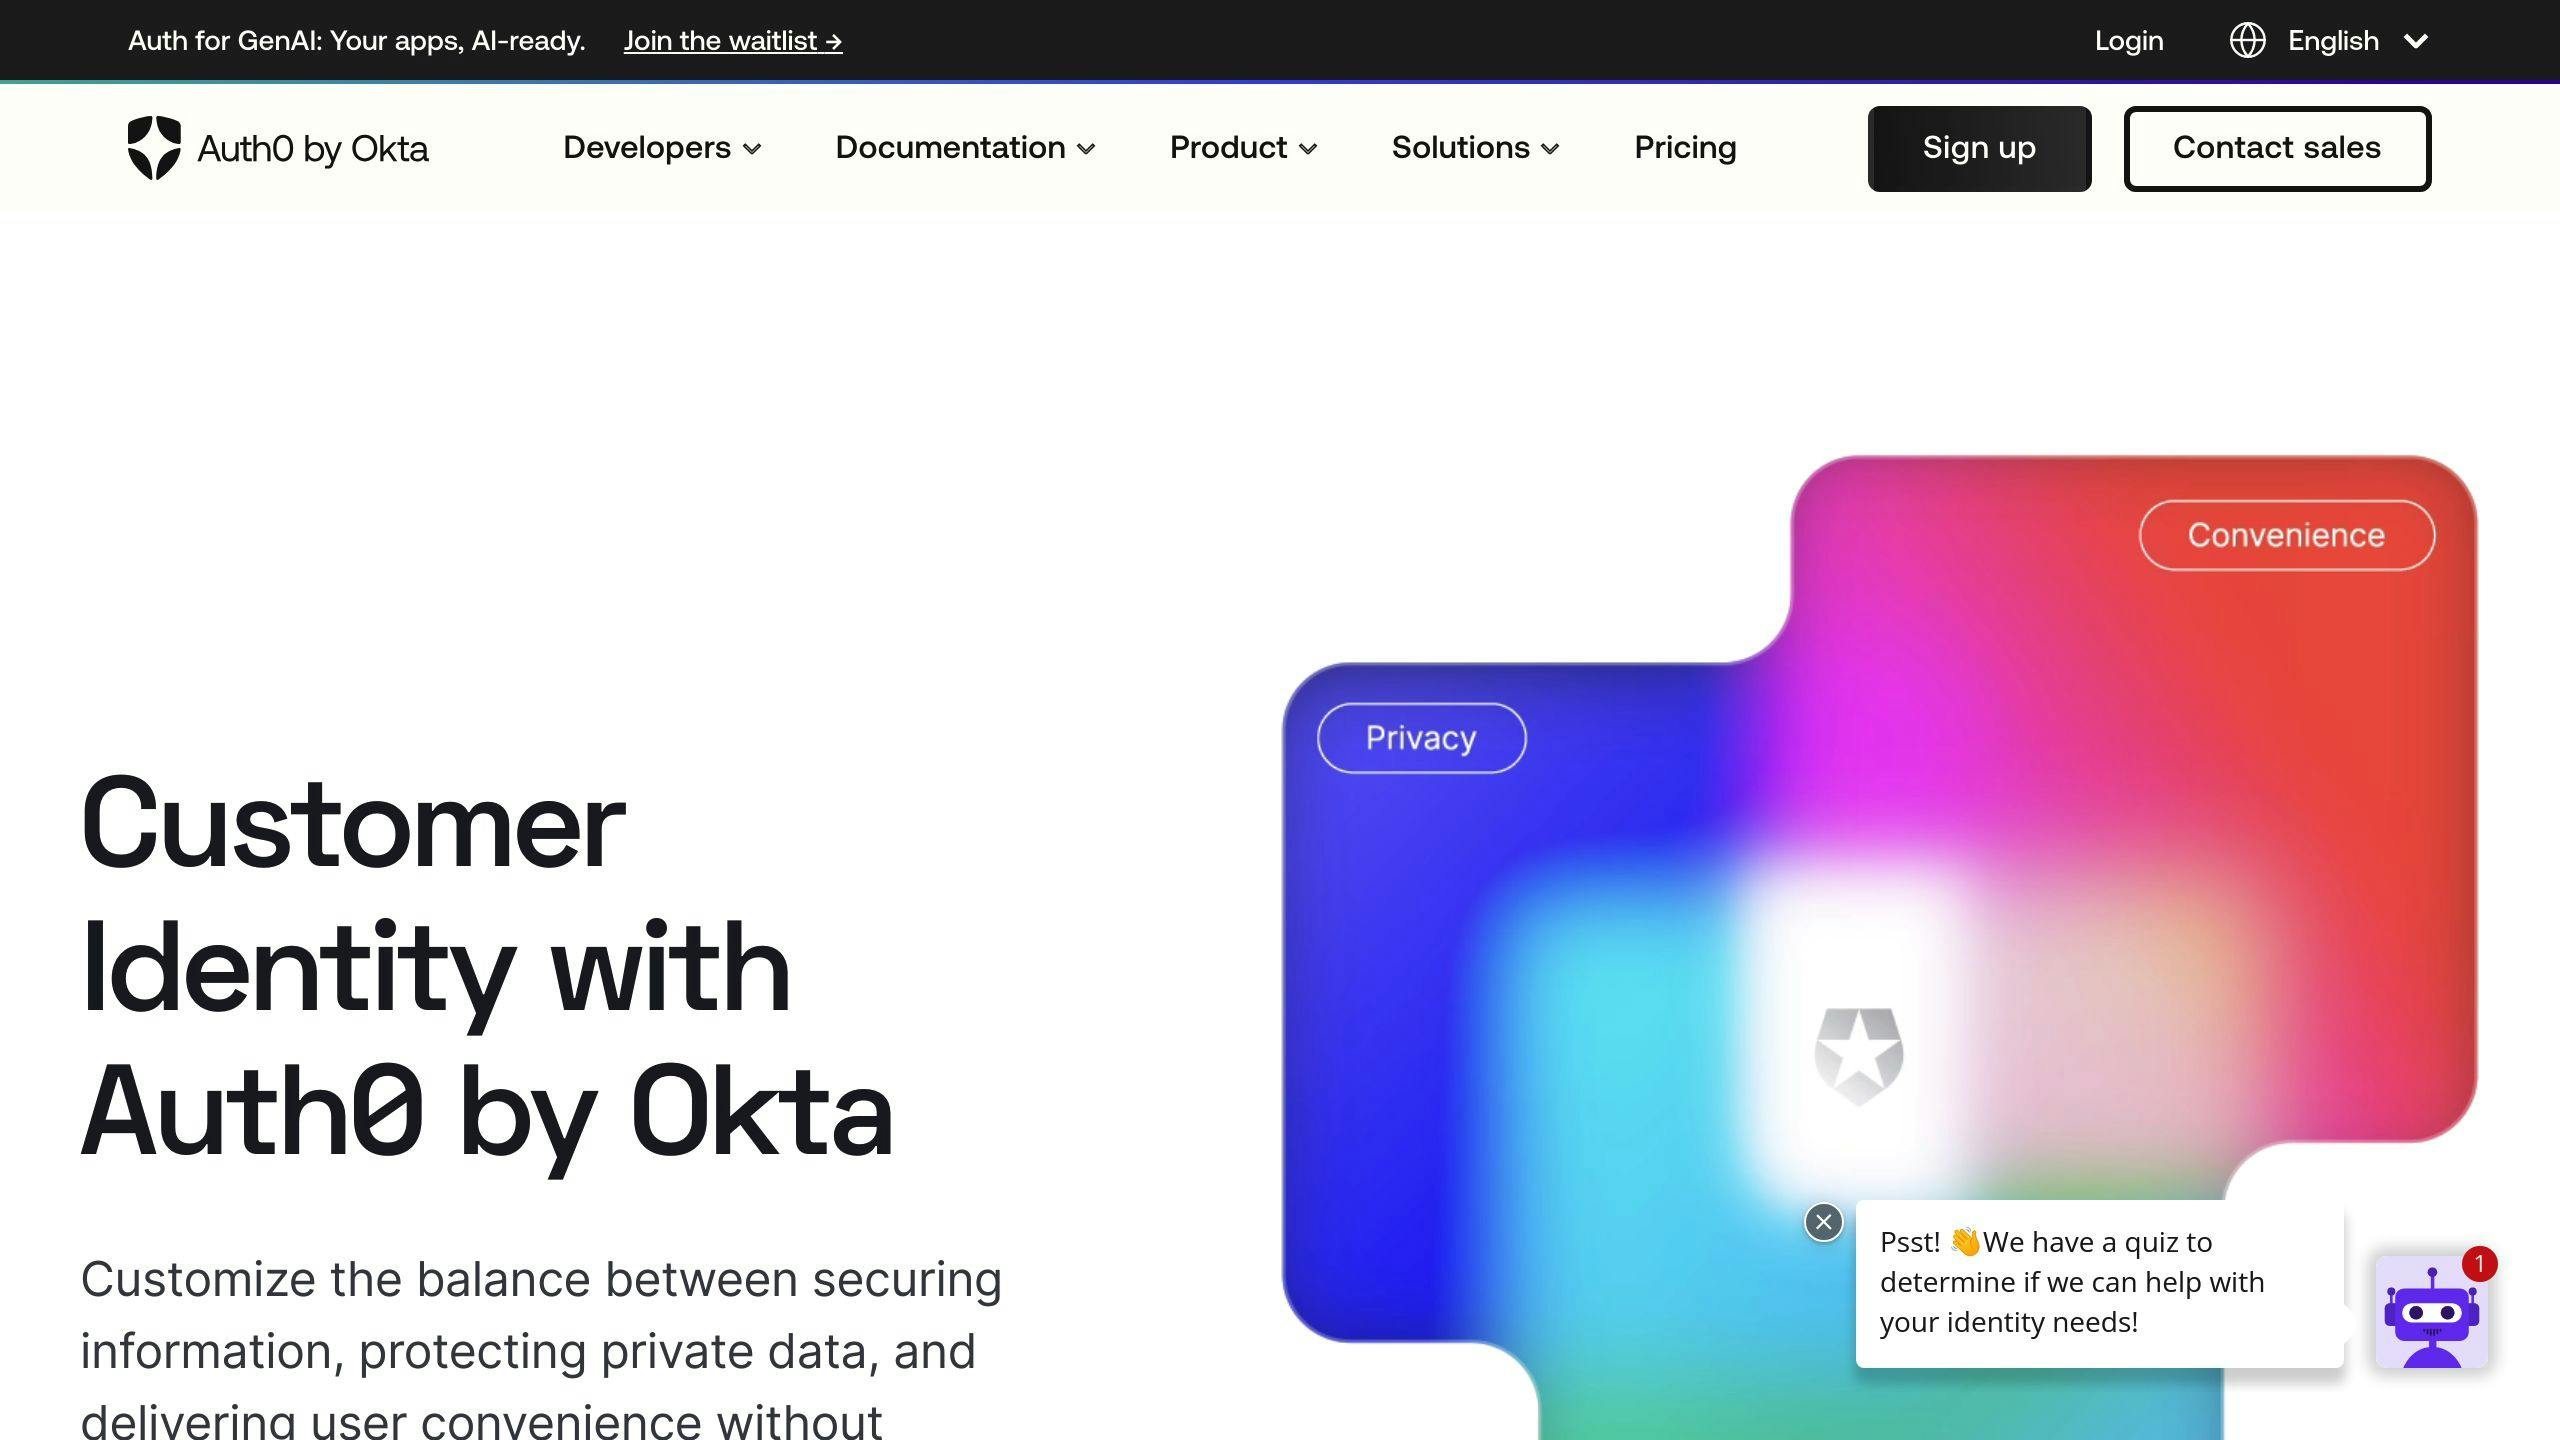Viewport: 2560px width, 1440px height.
Task: Click the Contact sales button
Action: click(2277, 148)
